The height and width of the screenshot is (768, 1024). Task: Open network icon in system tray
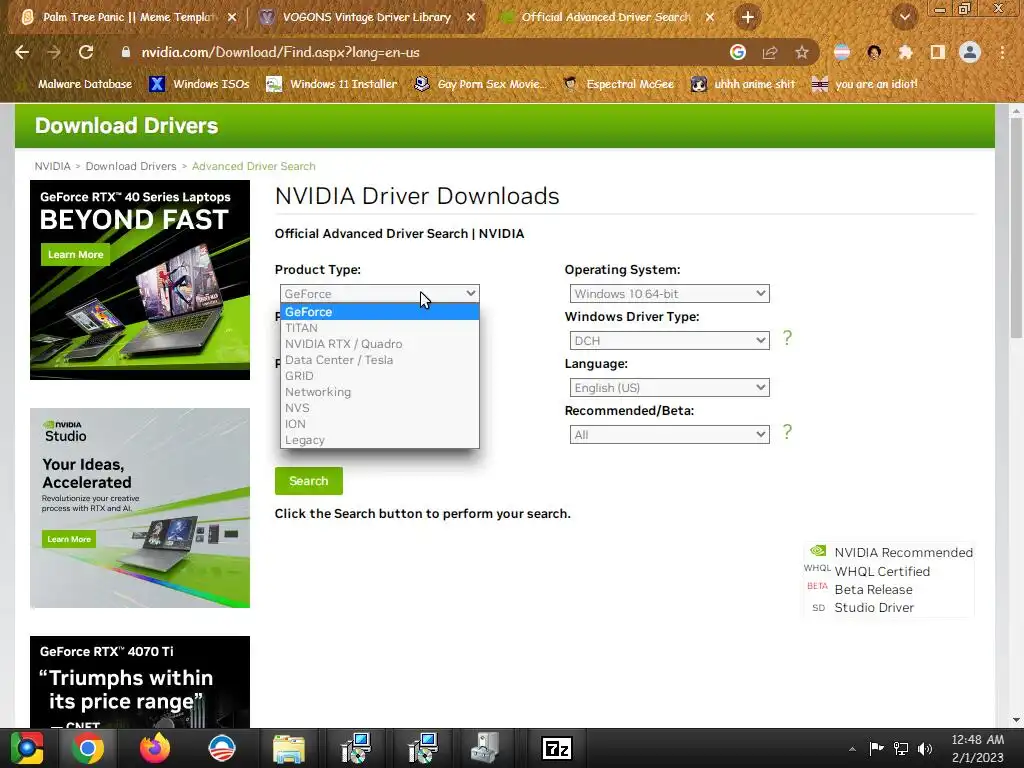[901, 749]
